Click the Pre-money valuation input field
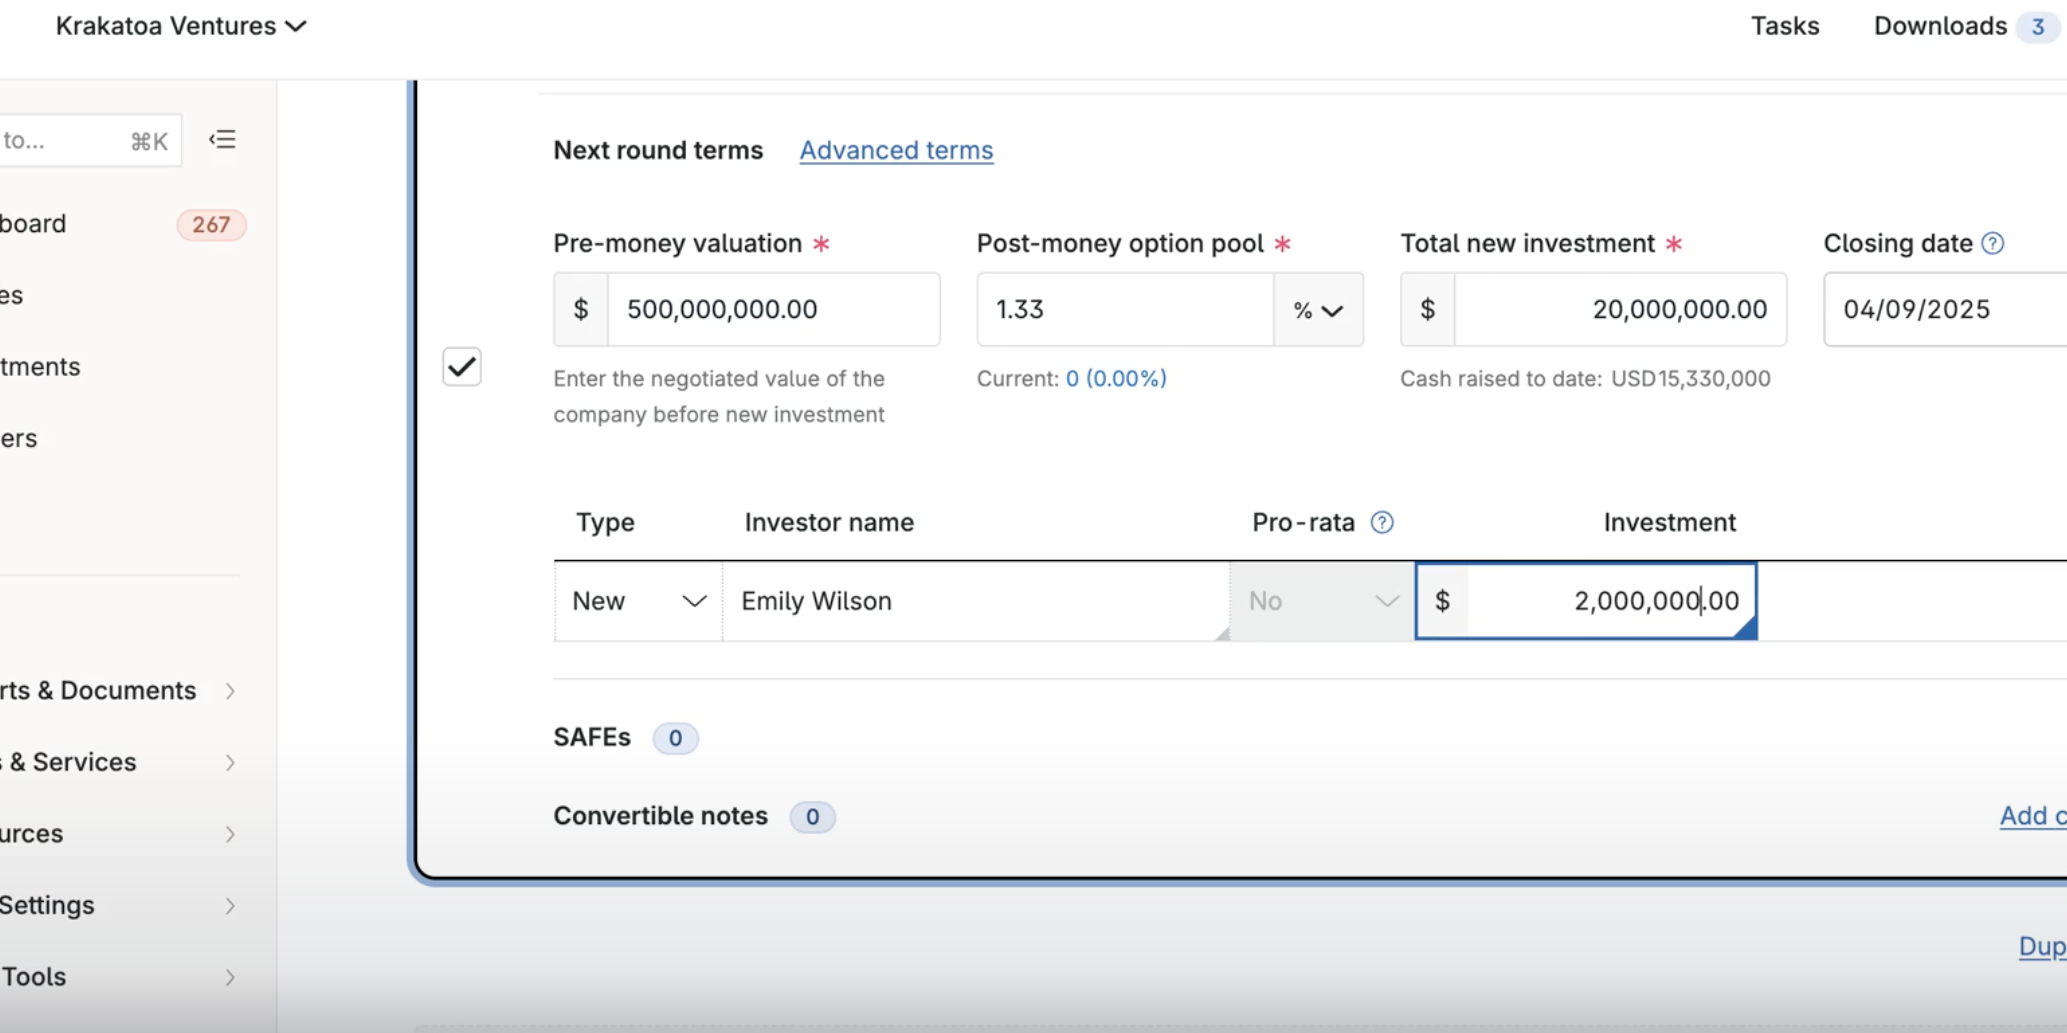The width and height of the screenshot is (2067, 1033). click(775, 309)
